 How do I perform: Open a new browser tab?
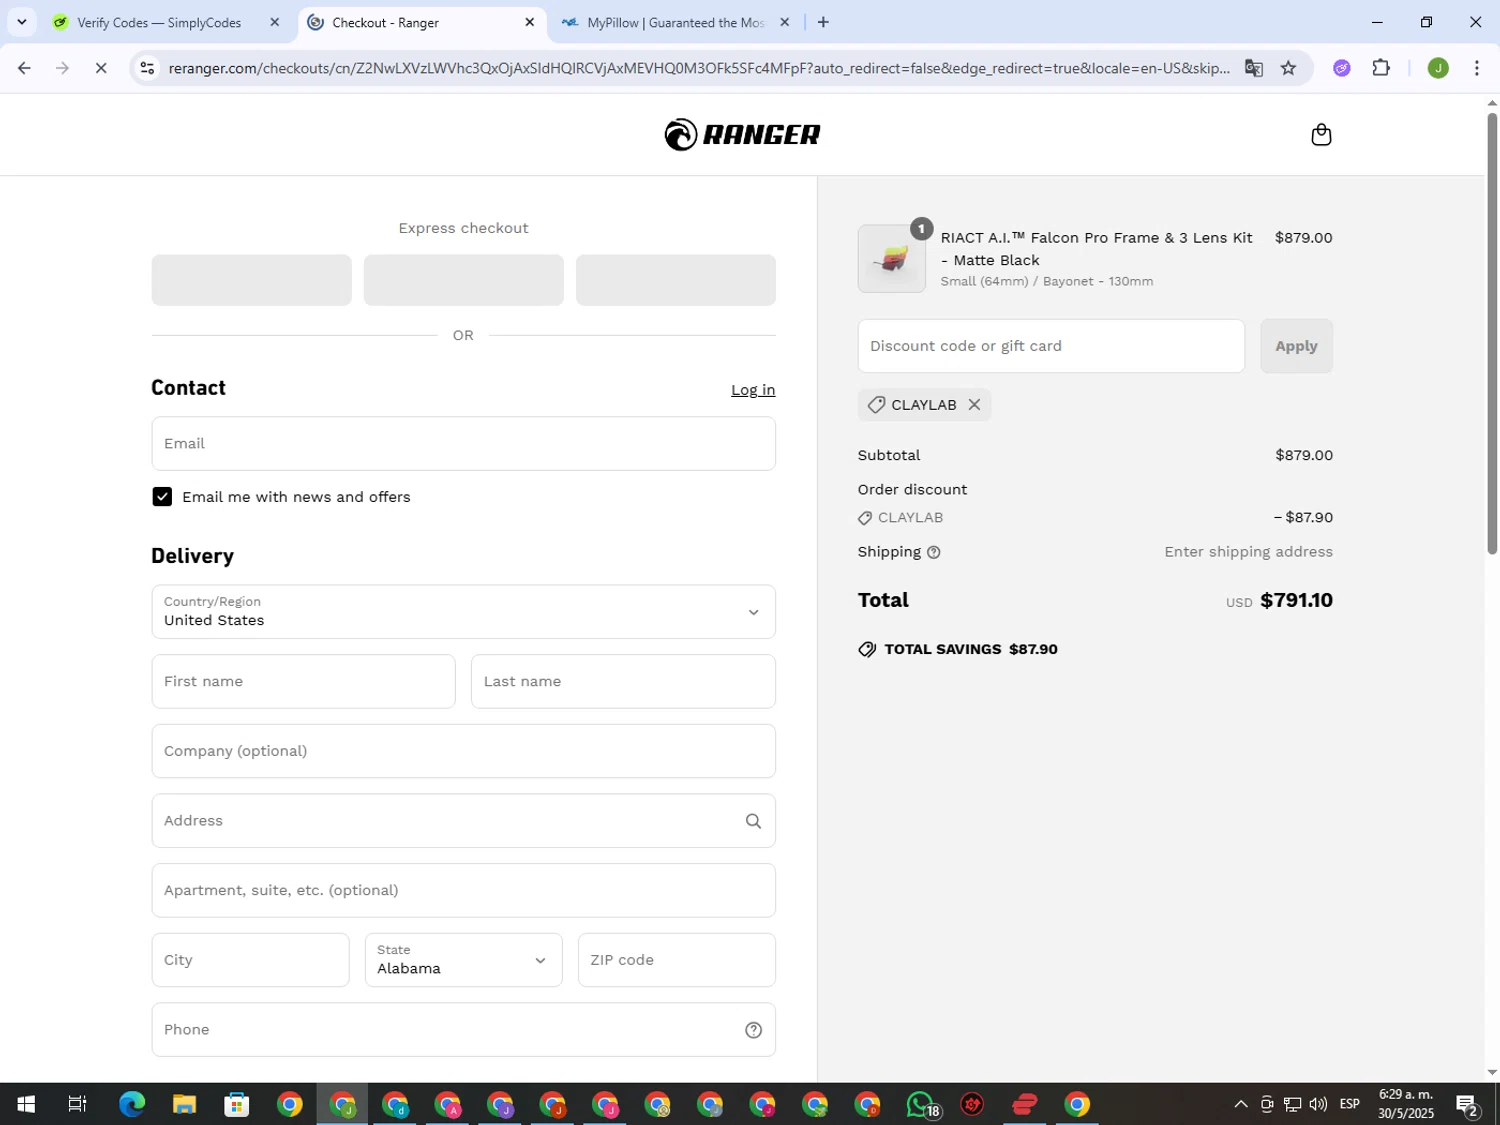(823, 22)
